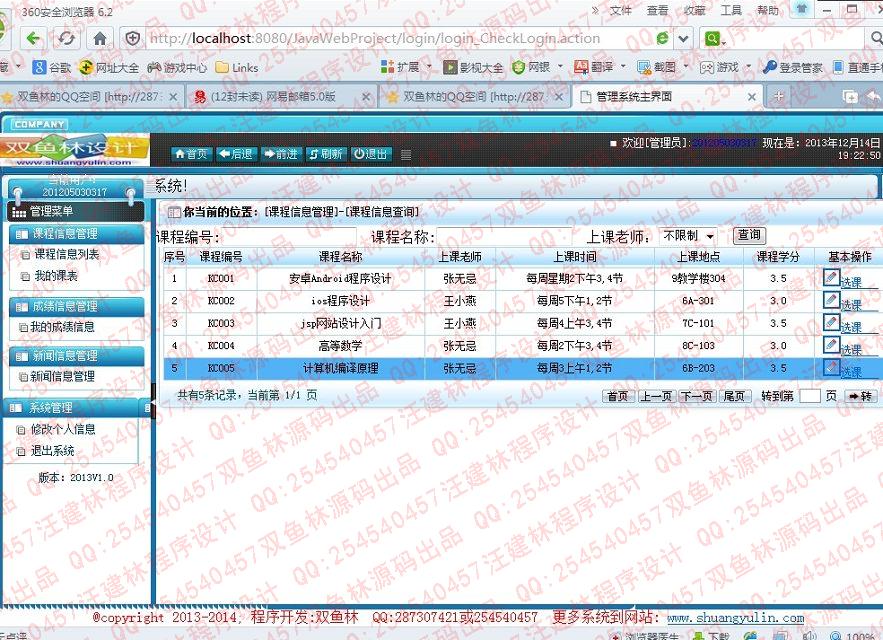Click the list menu icon beside 退出
The width and height of the screenshot is (883, 640).
point(405,154)
